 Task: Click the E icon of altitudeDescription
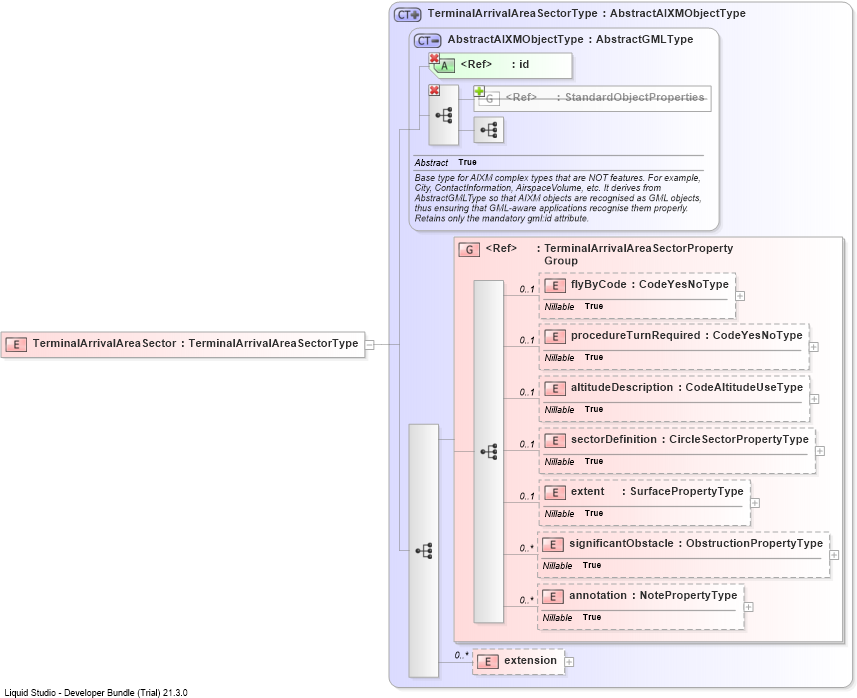(x=555, y=389)
